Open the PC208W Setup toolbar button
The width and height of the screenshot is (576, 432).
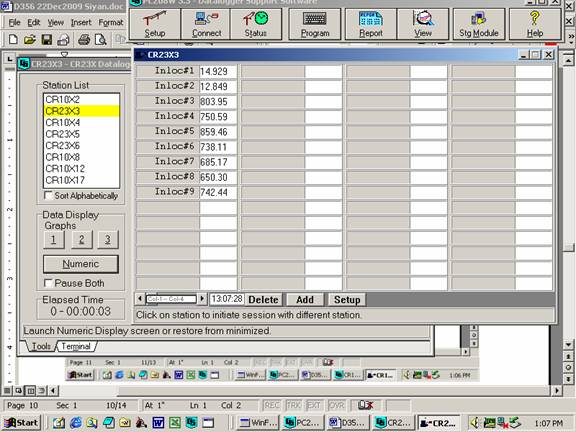155,24
